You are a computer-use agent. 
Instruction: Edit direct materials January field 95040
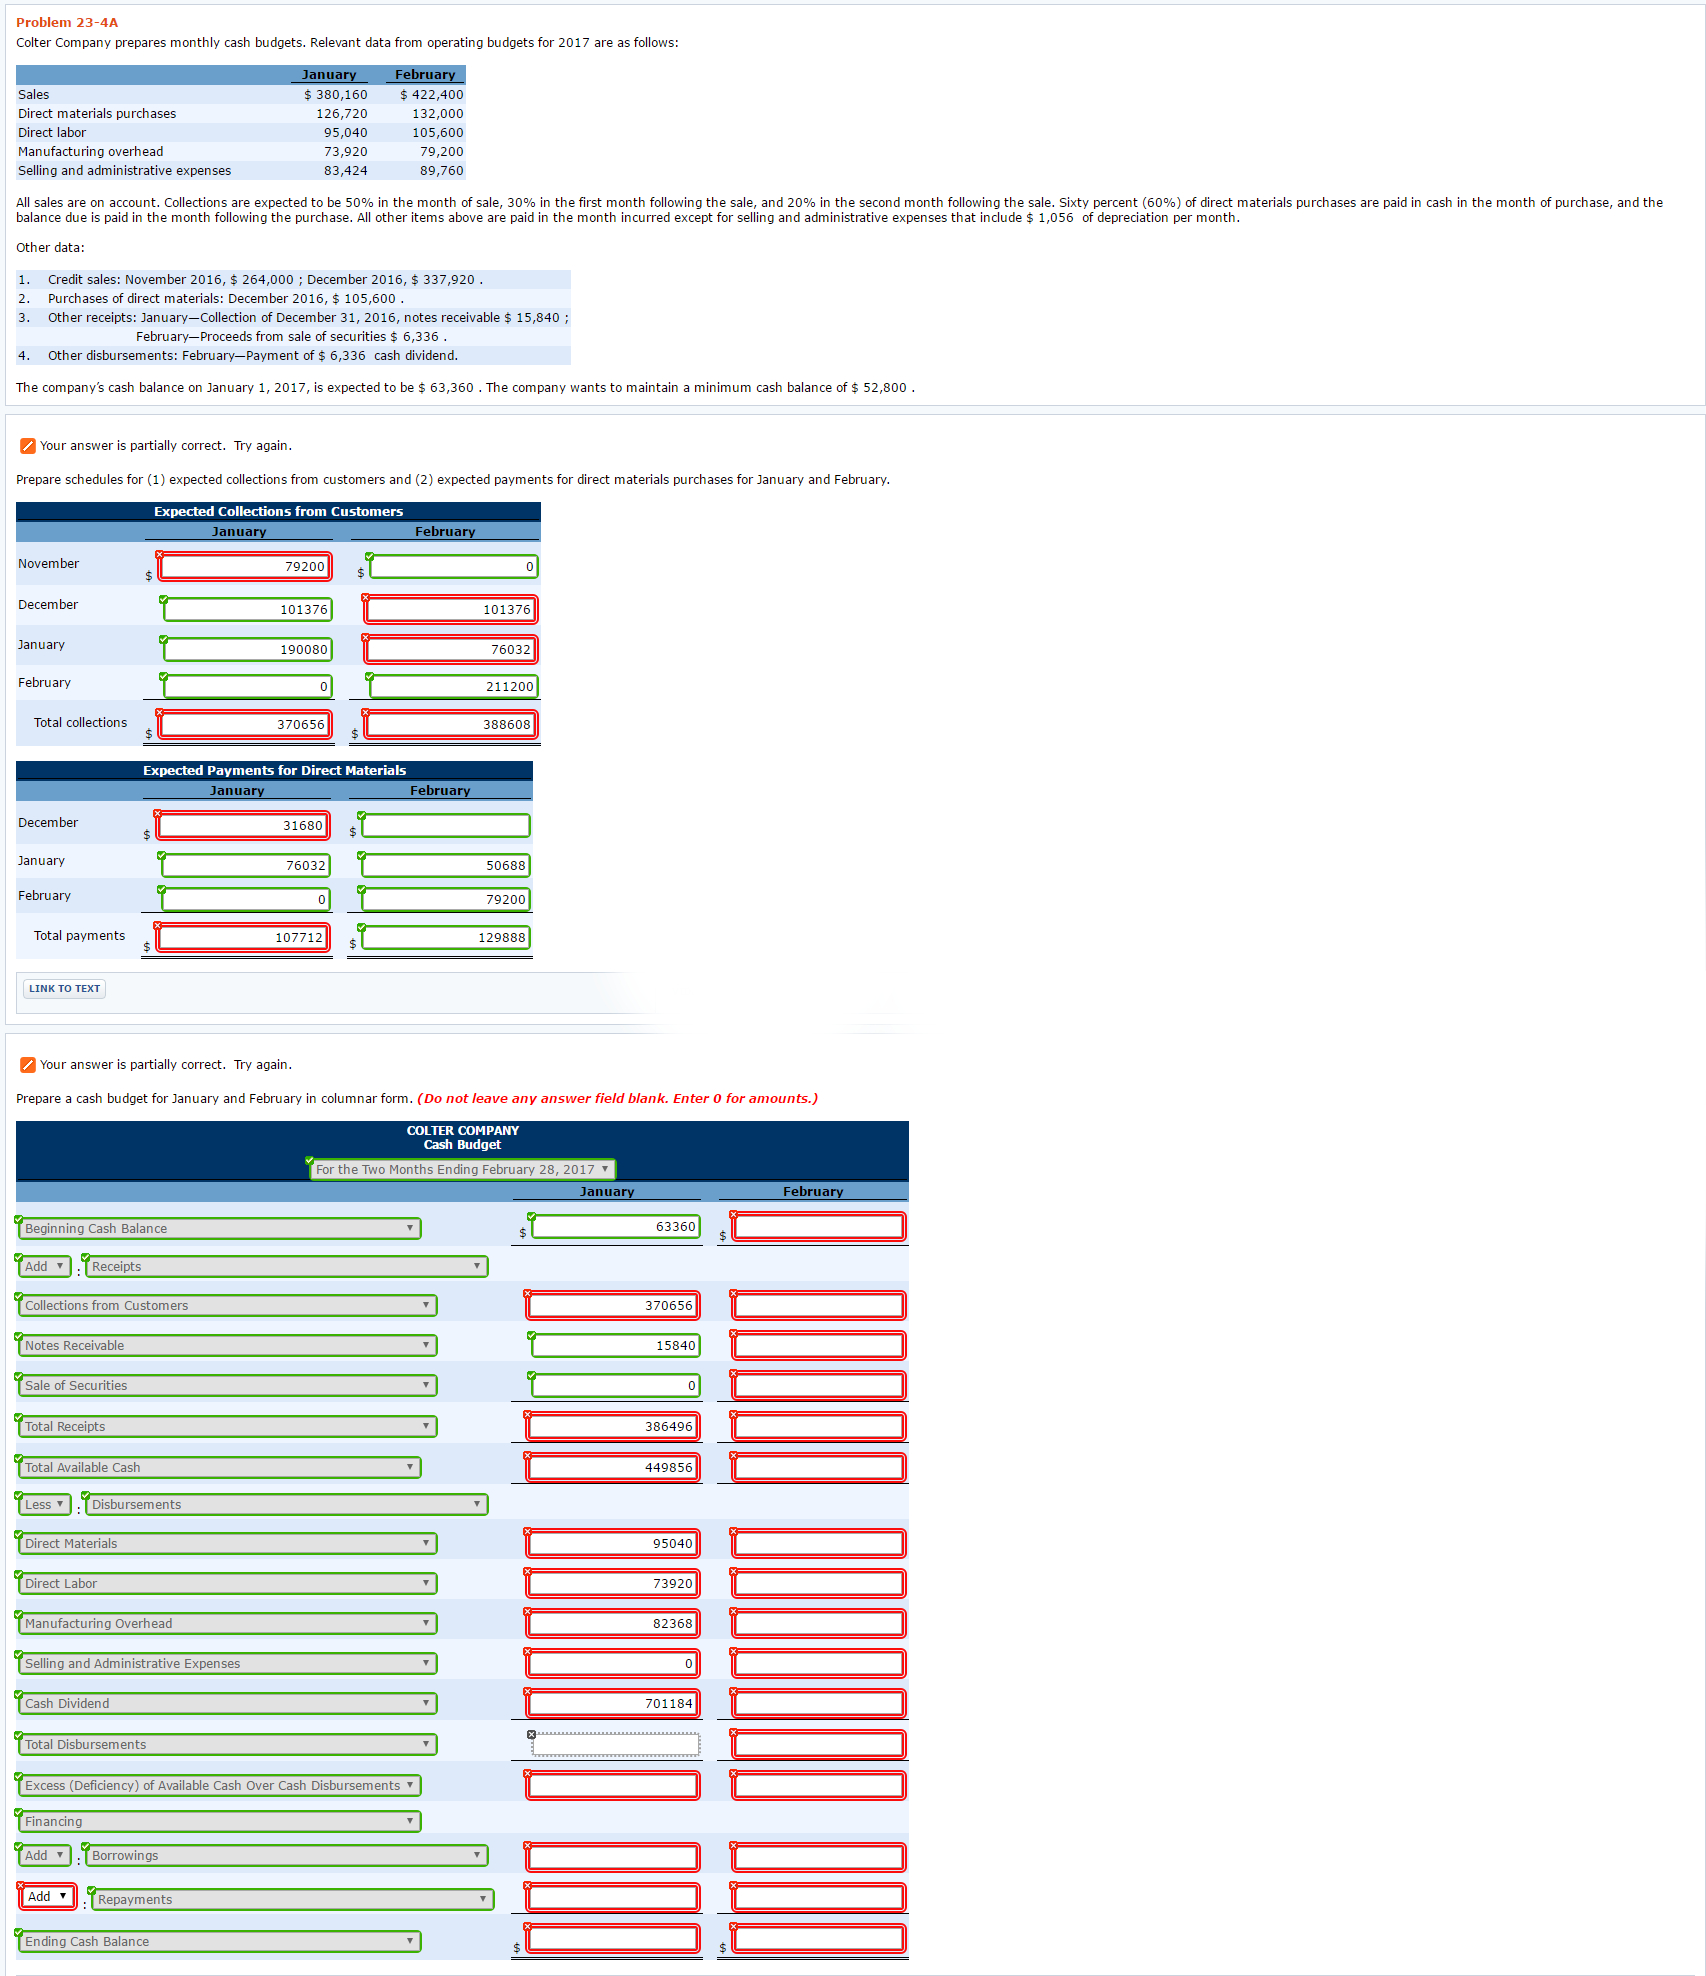pyautogui.click(x=613, y=1543)
